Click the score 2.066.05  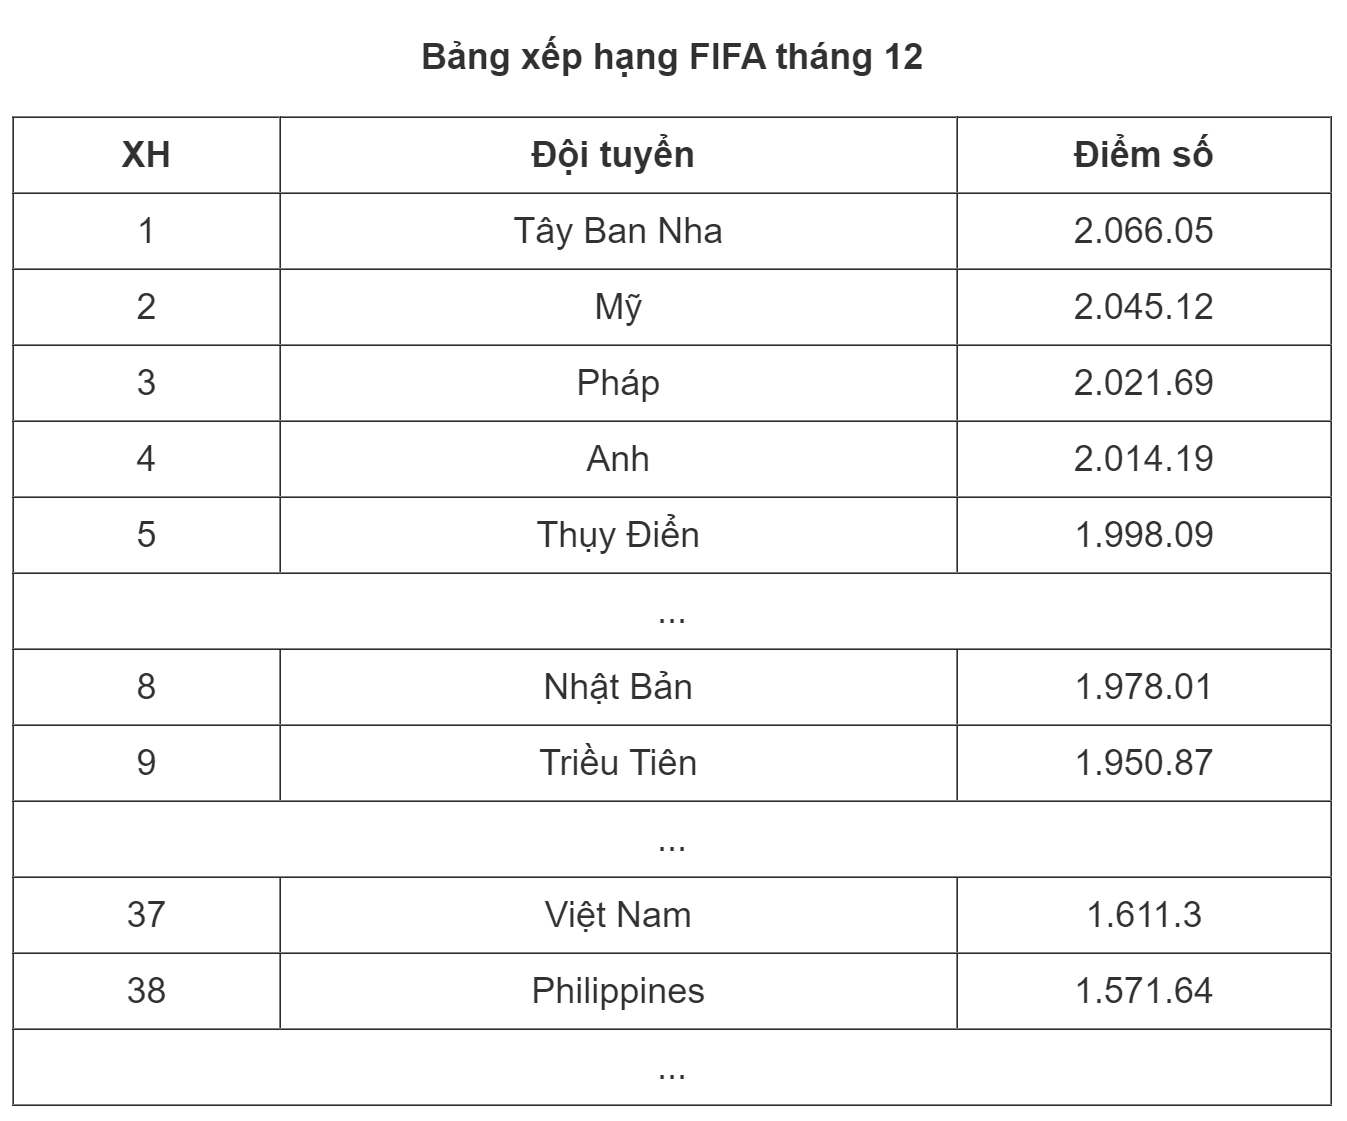point(1144,231)
